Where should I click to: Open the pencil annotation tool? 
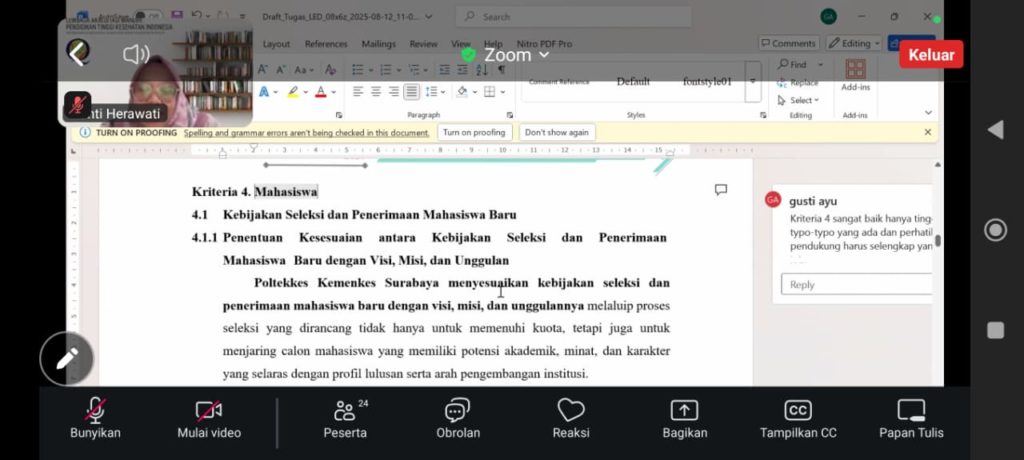coord(67,358)
